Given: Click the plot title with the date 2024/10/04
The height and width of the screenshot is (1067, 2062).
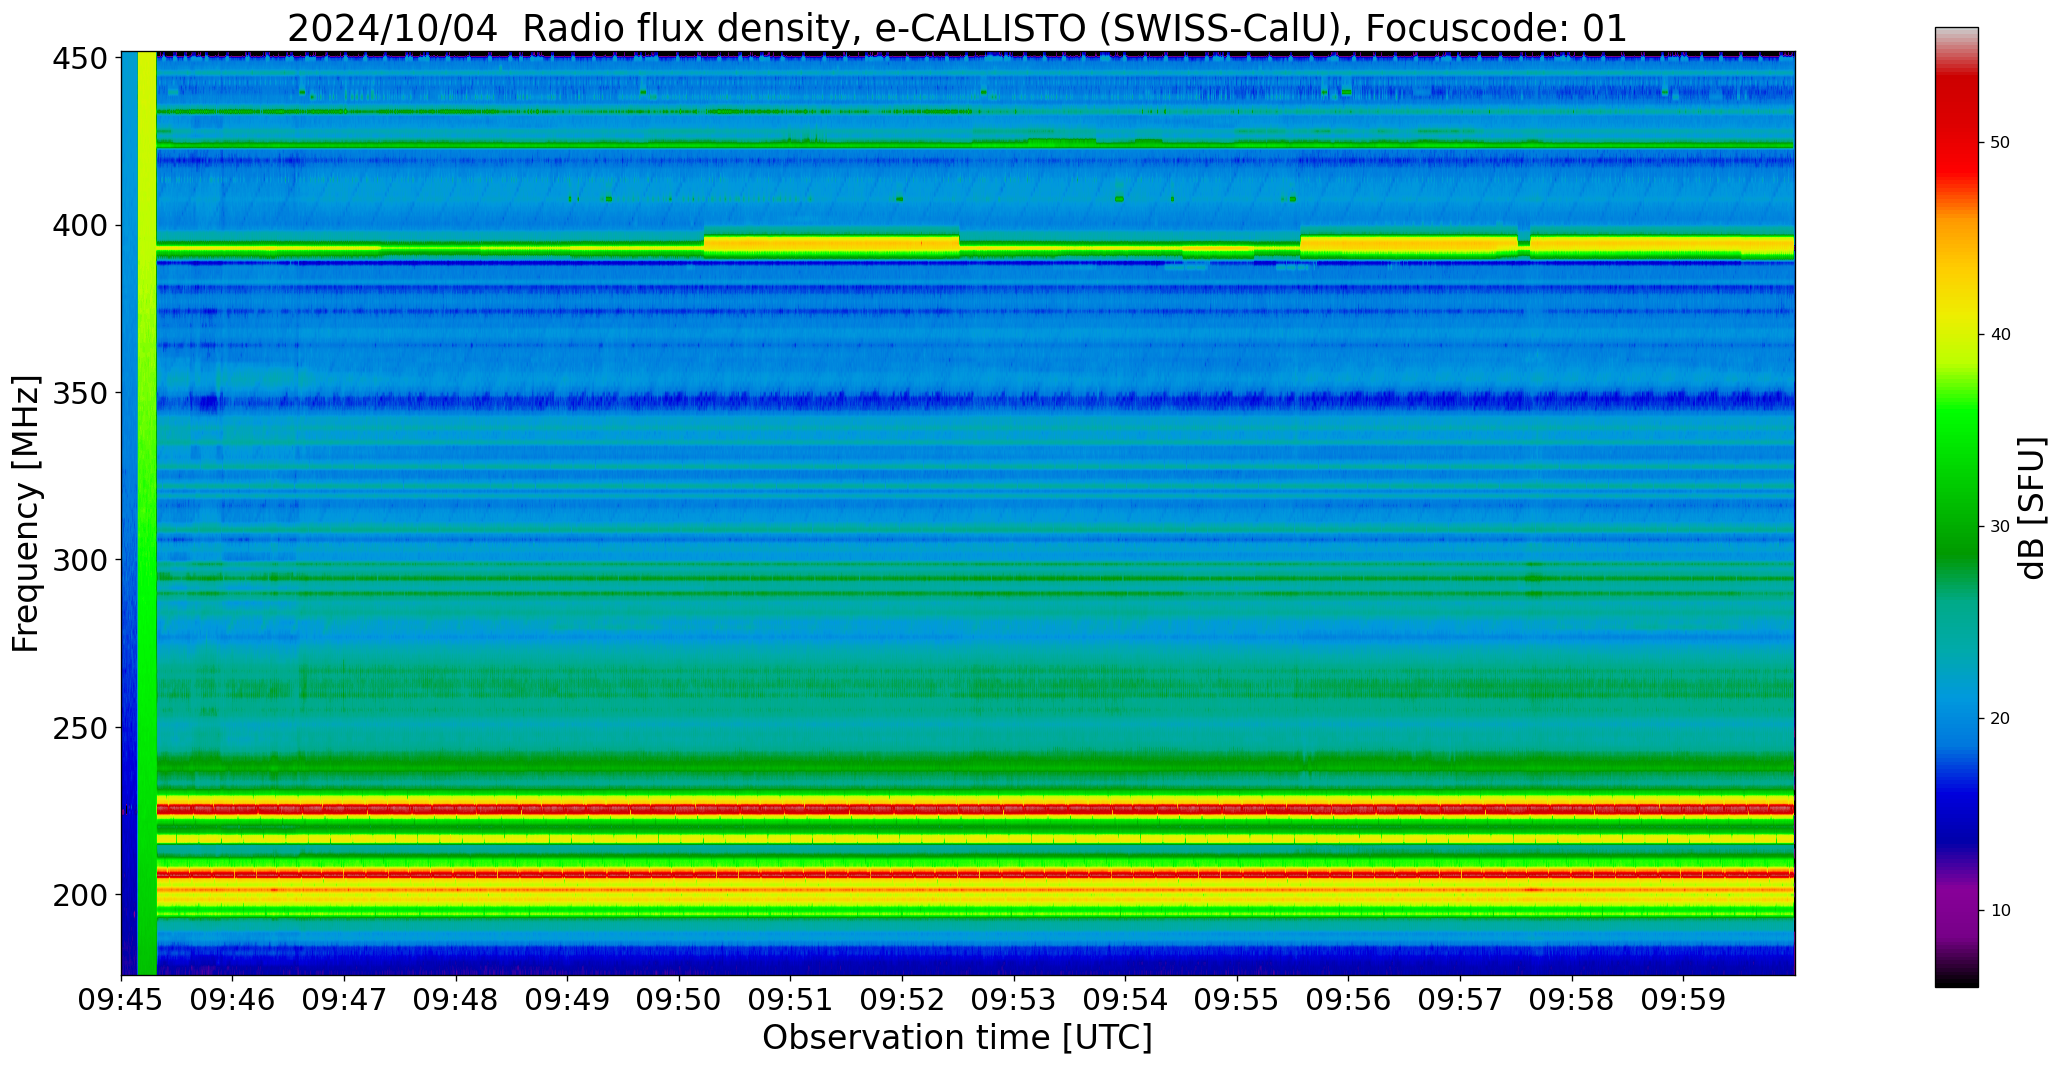Looking at the screenshot, I should pyautogui.click(x=957, y=28).
